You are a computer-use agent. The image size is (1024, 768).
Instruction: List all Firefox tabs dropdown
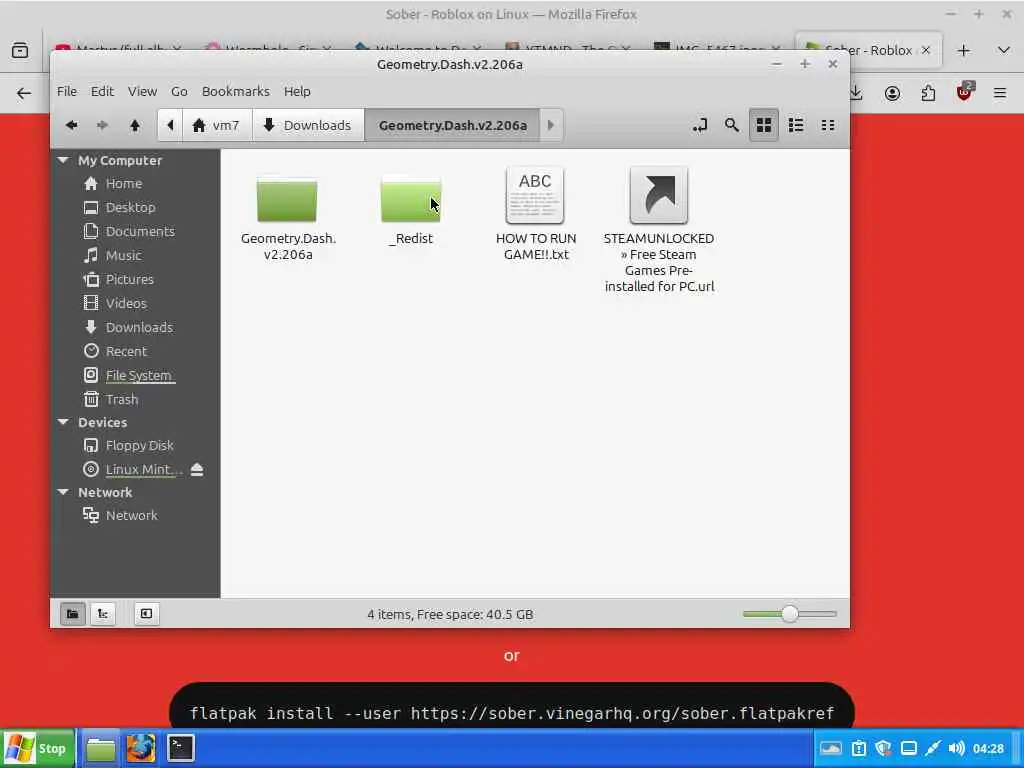coord(1004,50)
